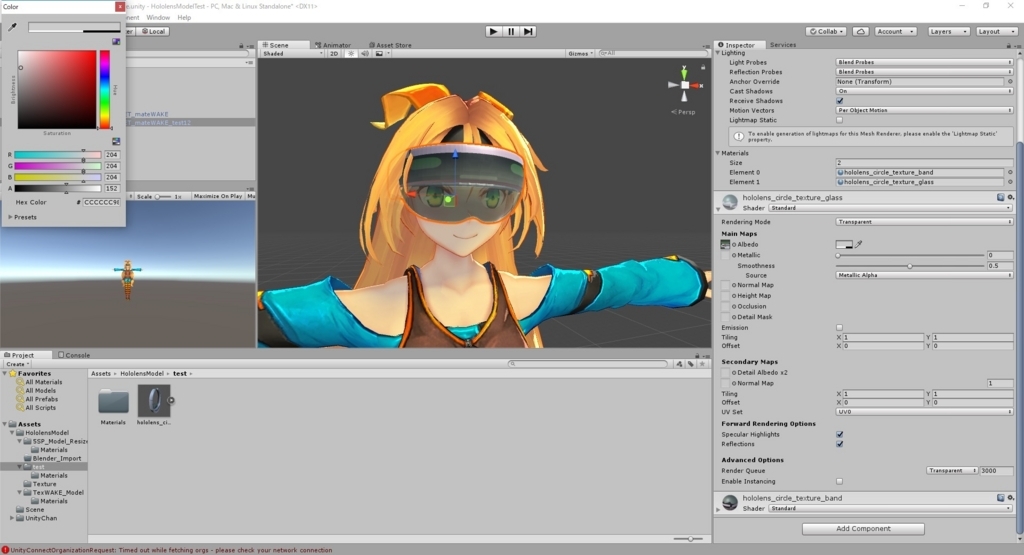
Task: Click the error icon in status bar
Action: [5, 550]
